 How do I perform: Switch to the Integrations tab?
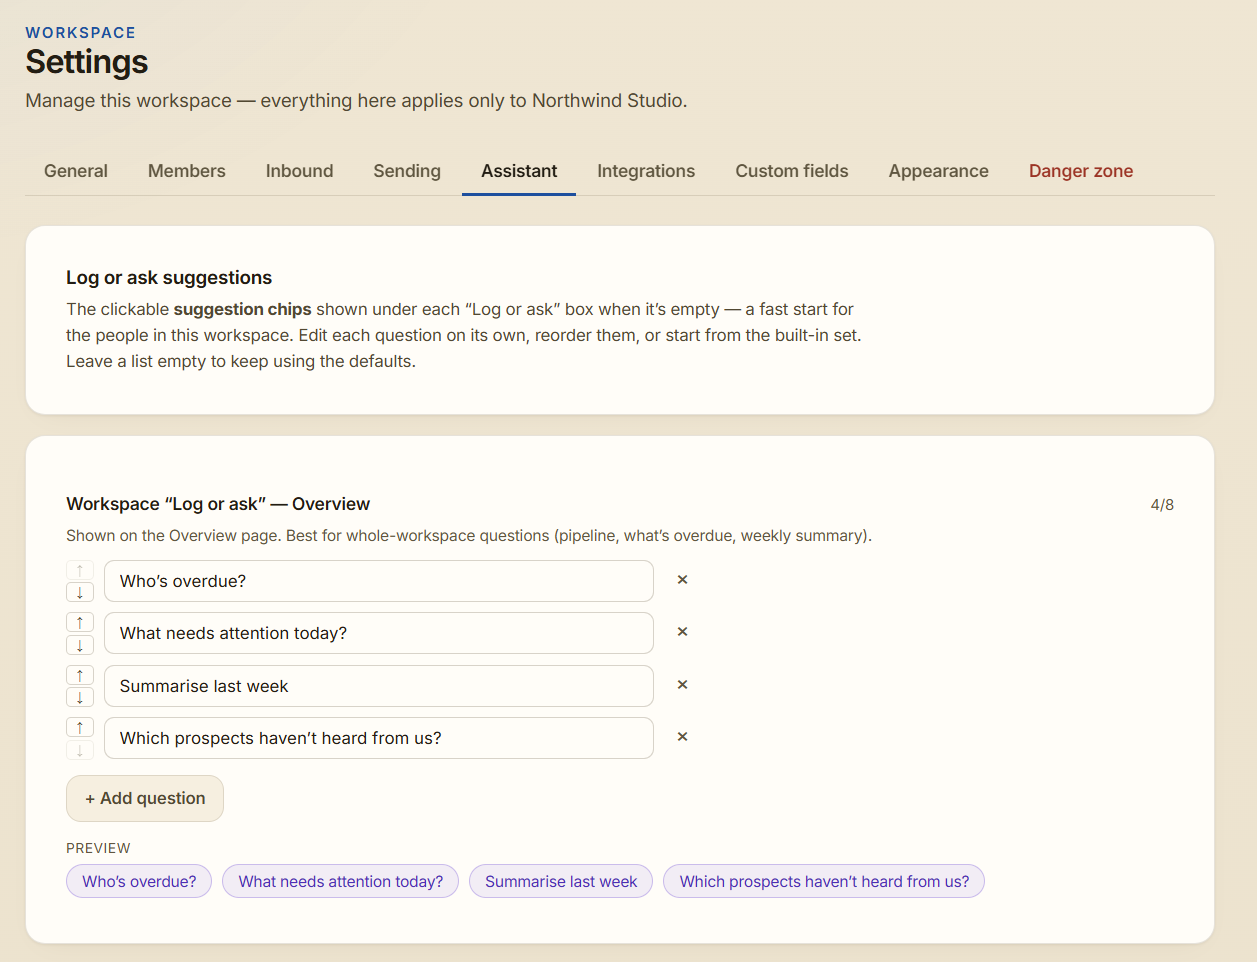[646, 171]
